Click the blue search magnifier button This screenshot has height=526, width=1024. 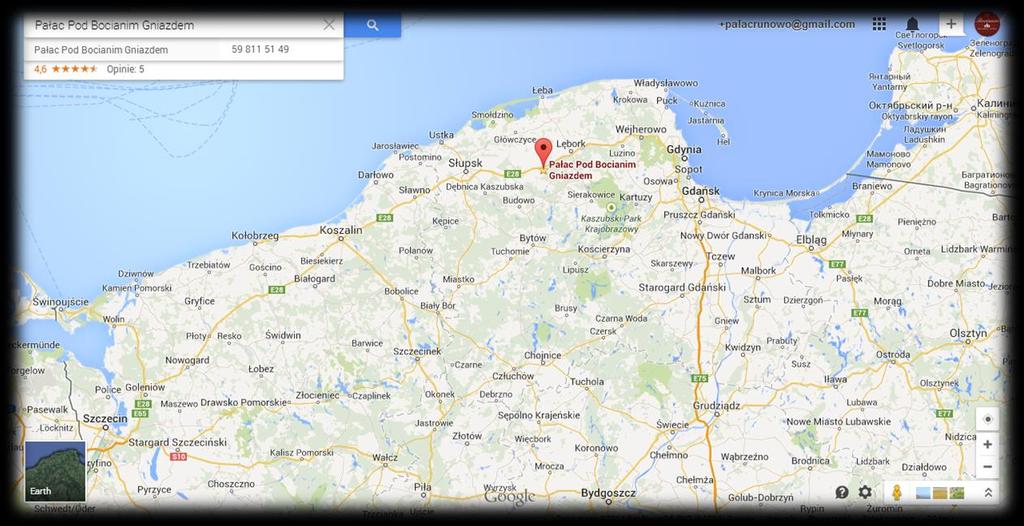point(372,25)
